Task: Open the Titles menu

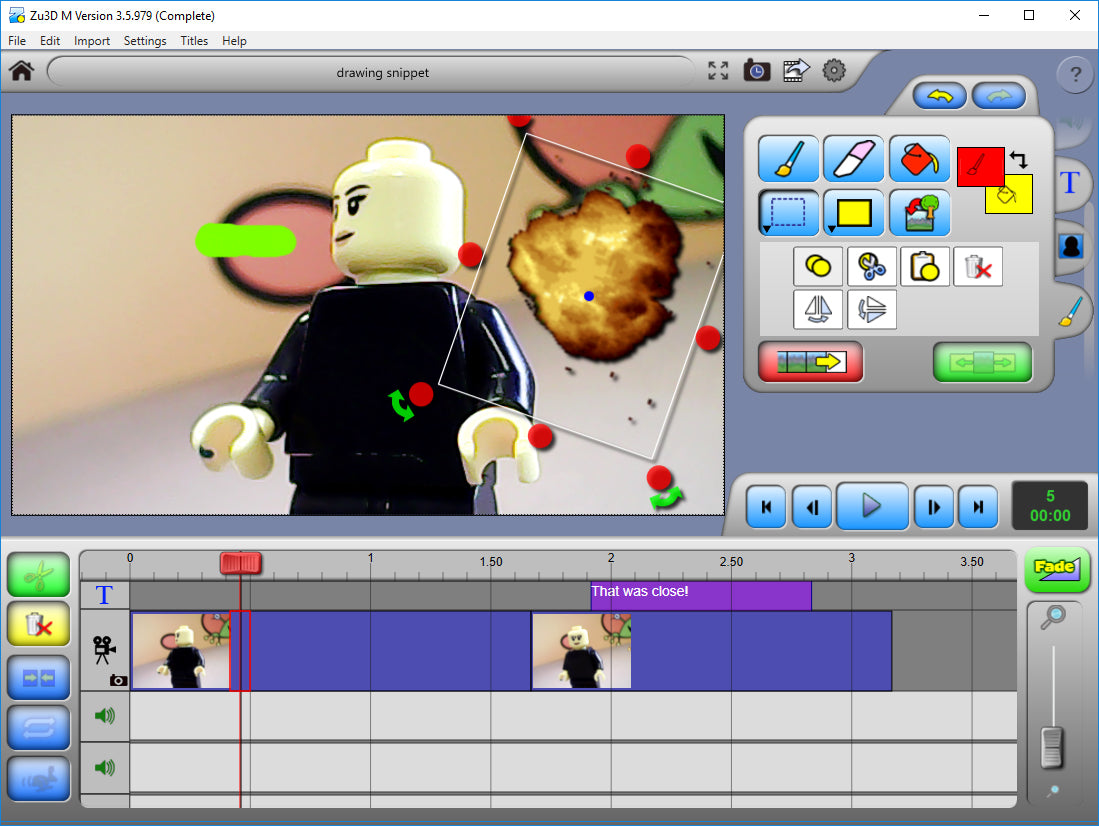Action: [x=194, y=41]
